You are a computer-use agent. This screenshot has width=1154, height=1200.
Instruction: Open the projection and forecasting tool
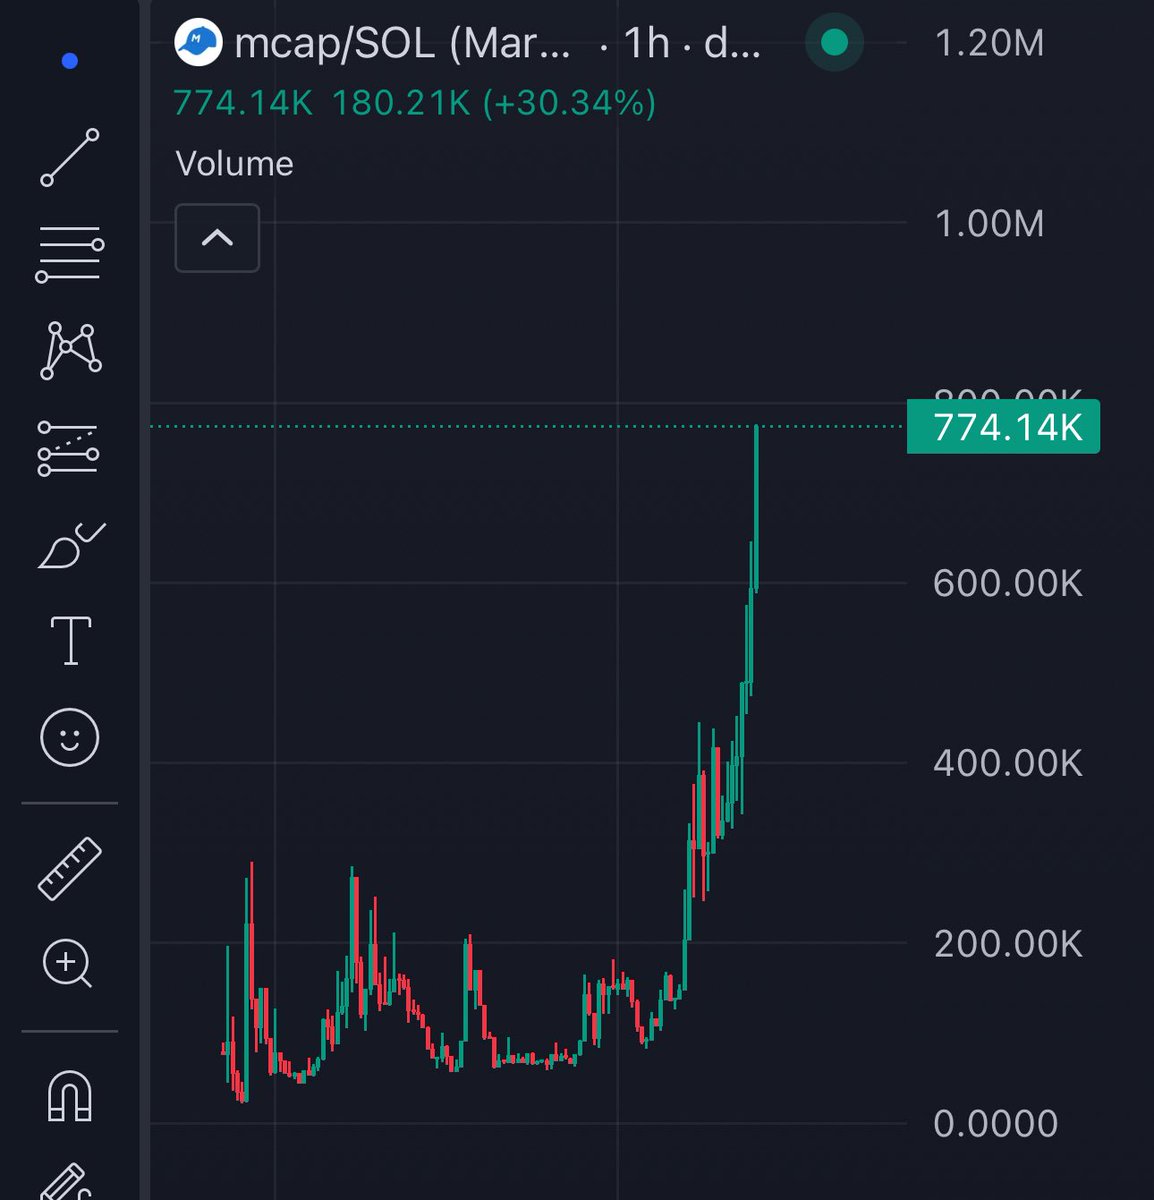(x=69, y=448)
